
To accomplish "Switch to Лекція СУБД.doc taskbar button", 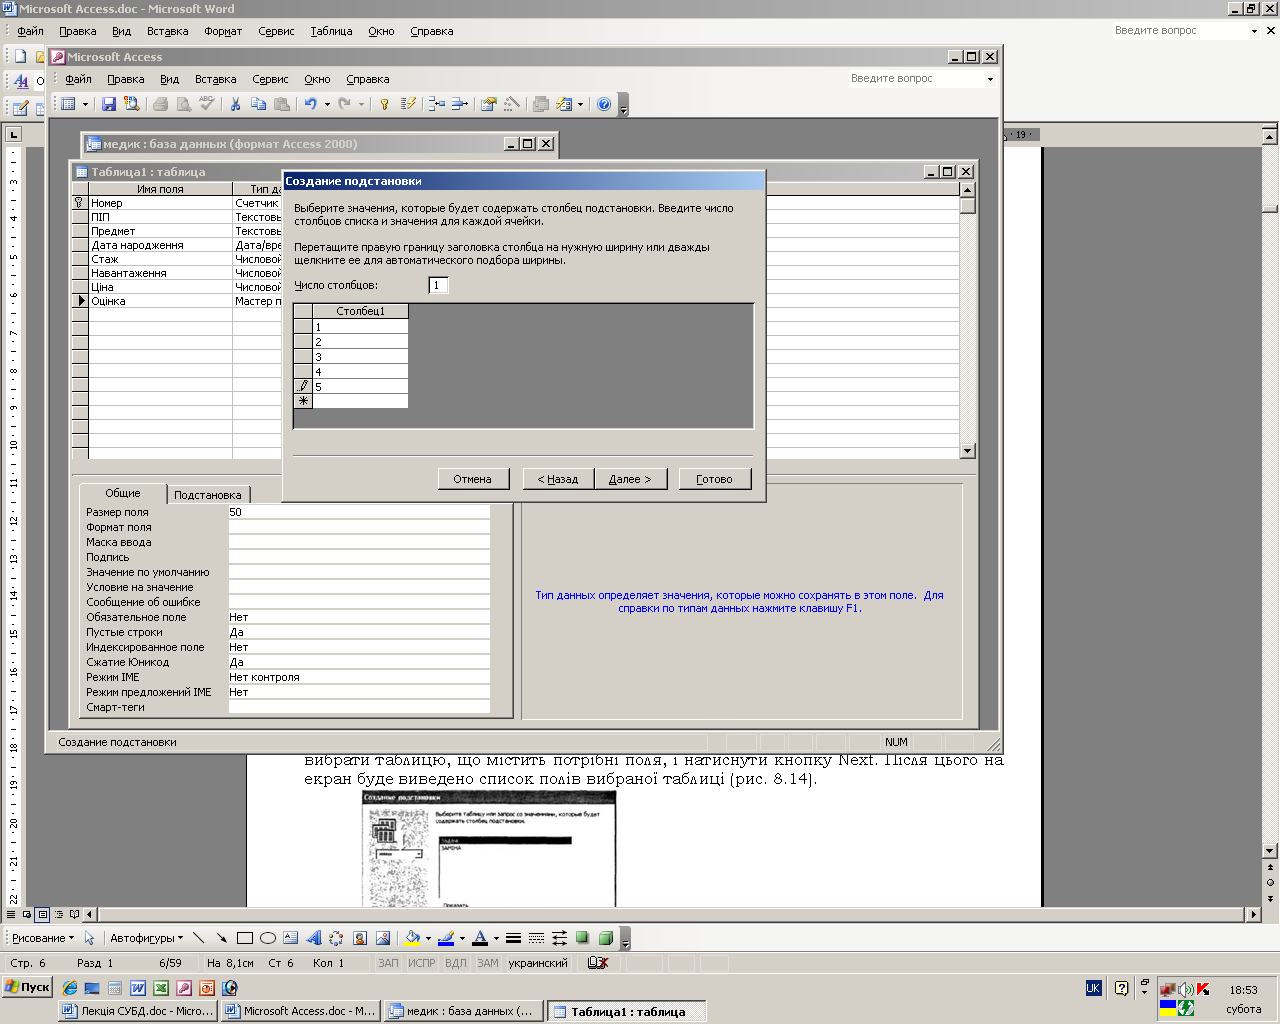I will [137, 1011].
